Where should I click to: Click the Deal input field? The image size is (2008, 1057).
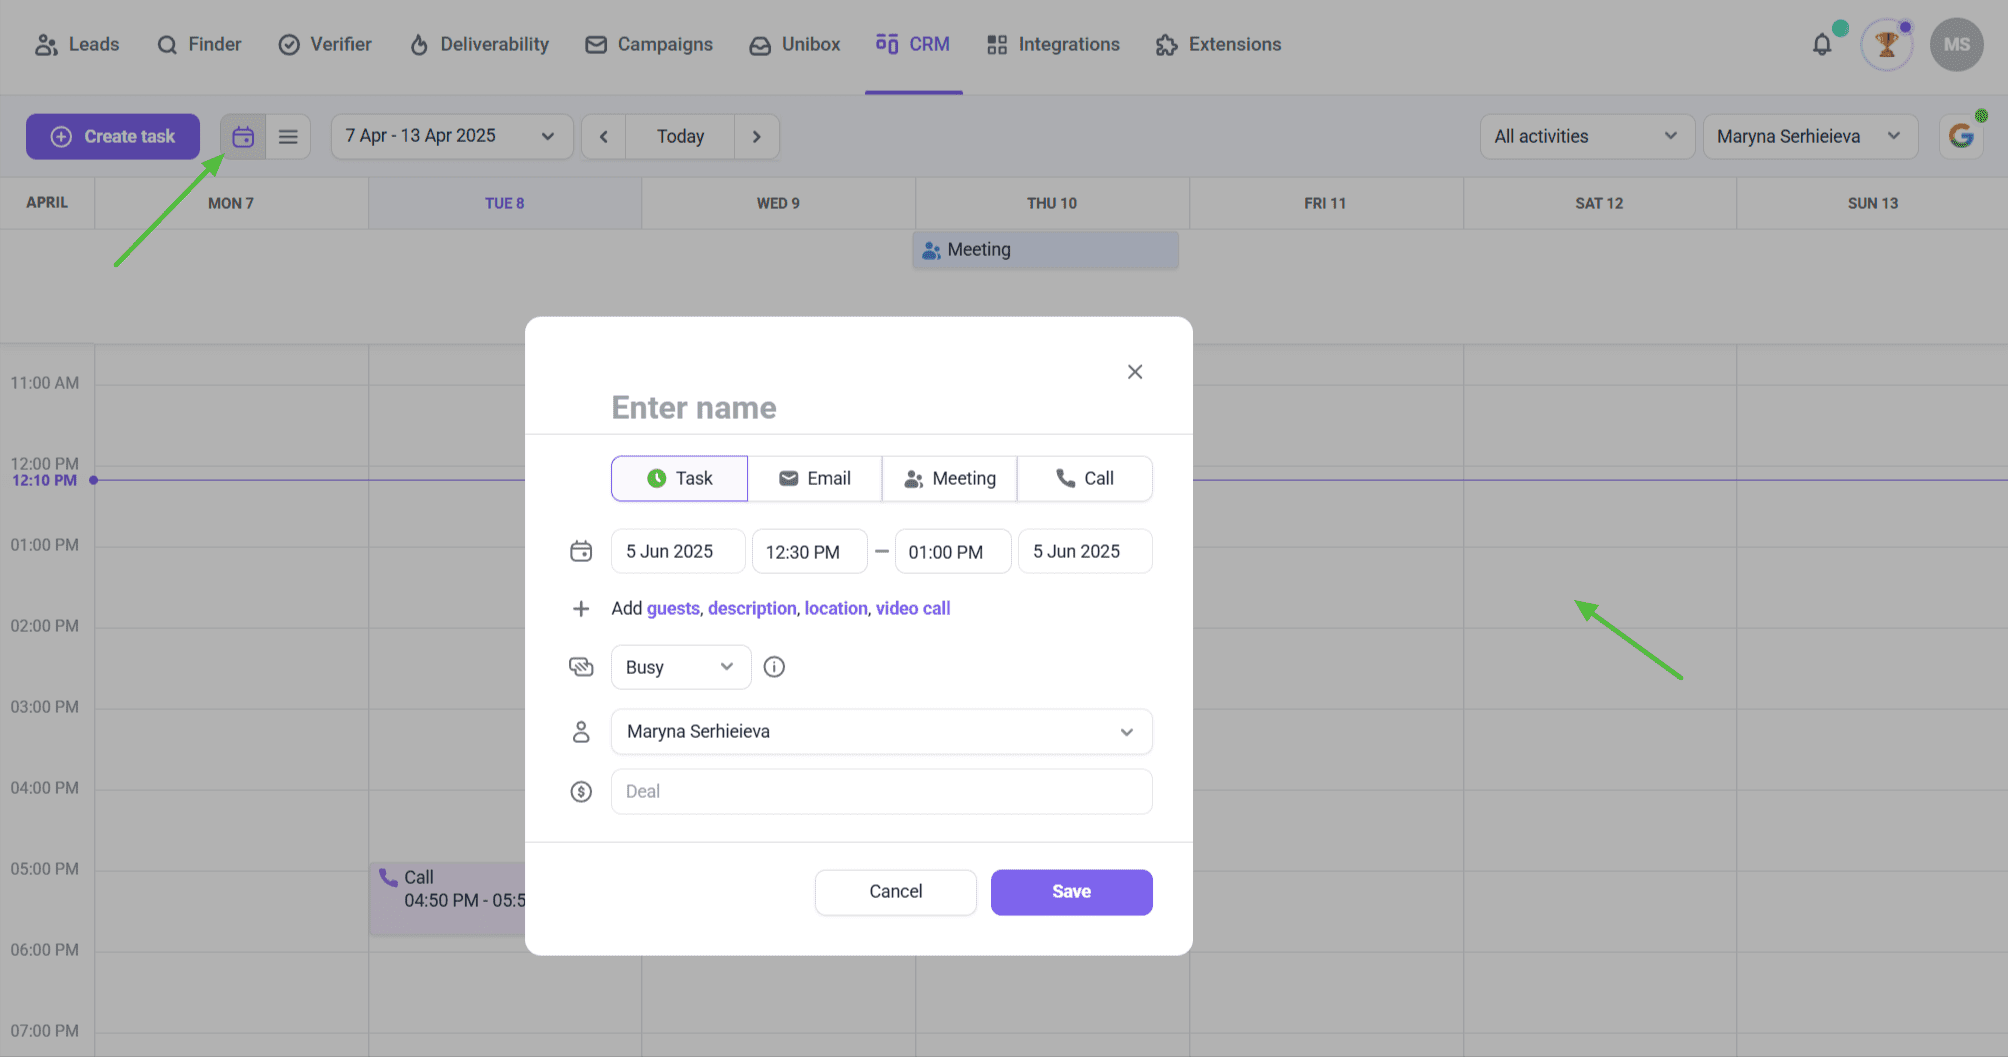tap(881, 792)
